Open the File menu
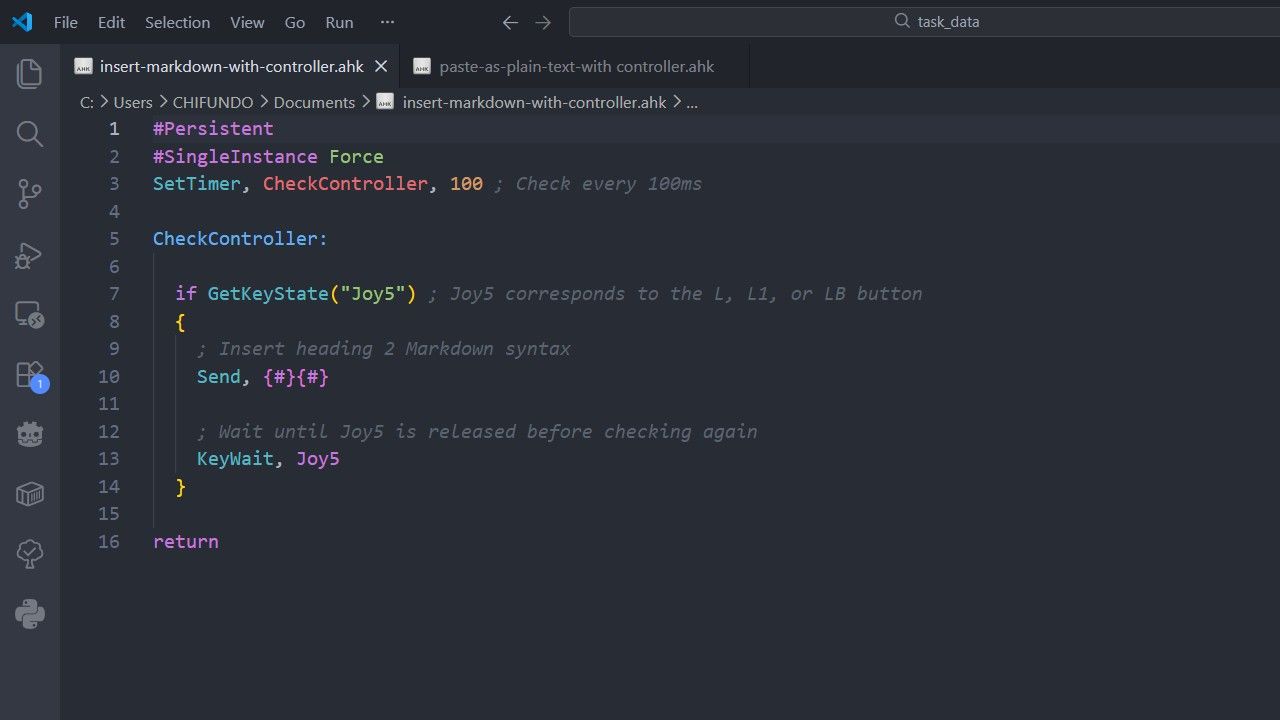The width and height of the screenshot is (1280, 720). click(66, 22)
